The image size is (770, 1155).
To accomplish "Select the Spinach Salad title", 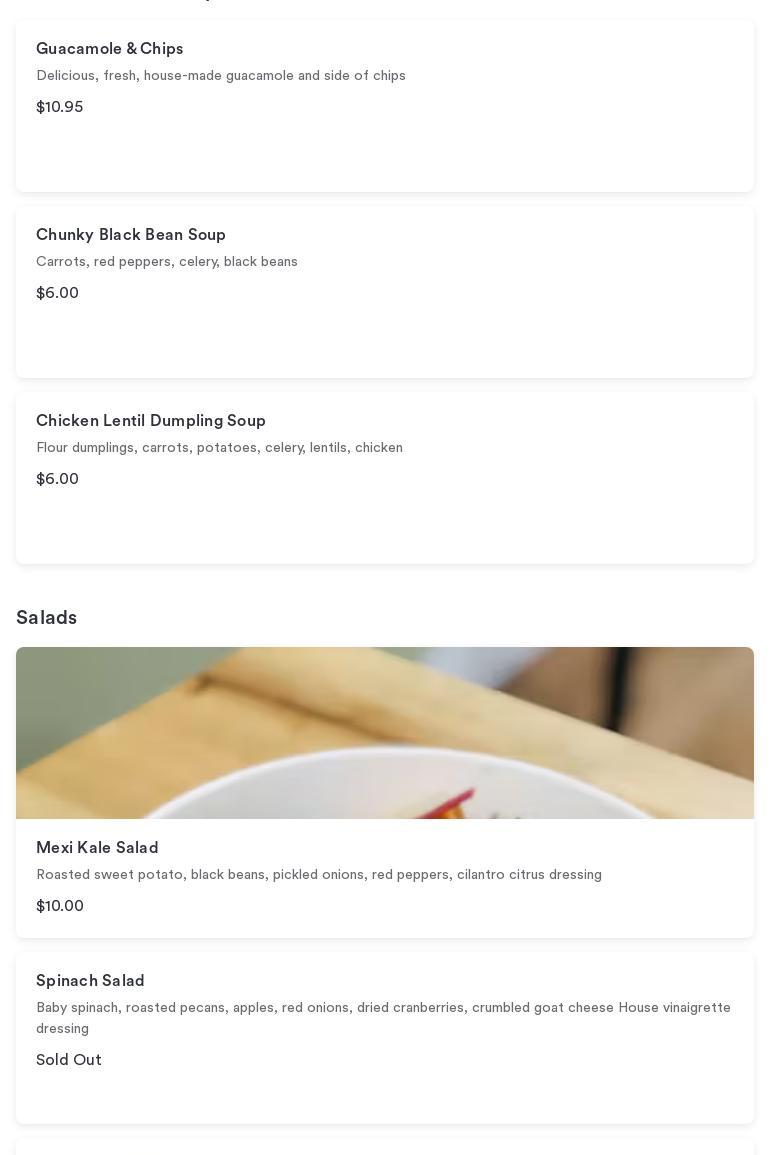I will [x=90, y=981].
